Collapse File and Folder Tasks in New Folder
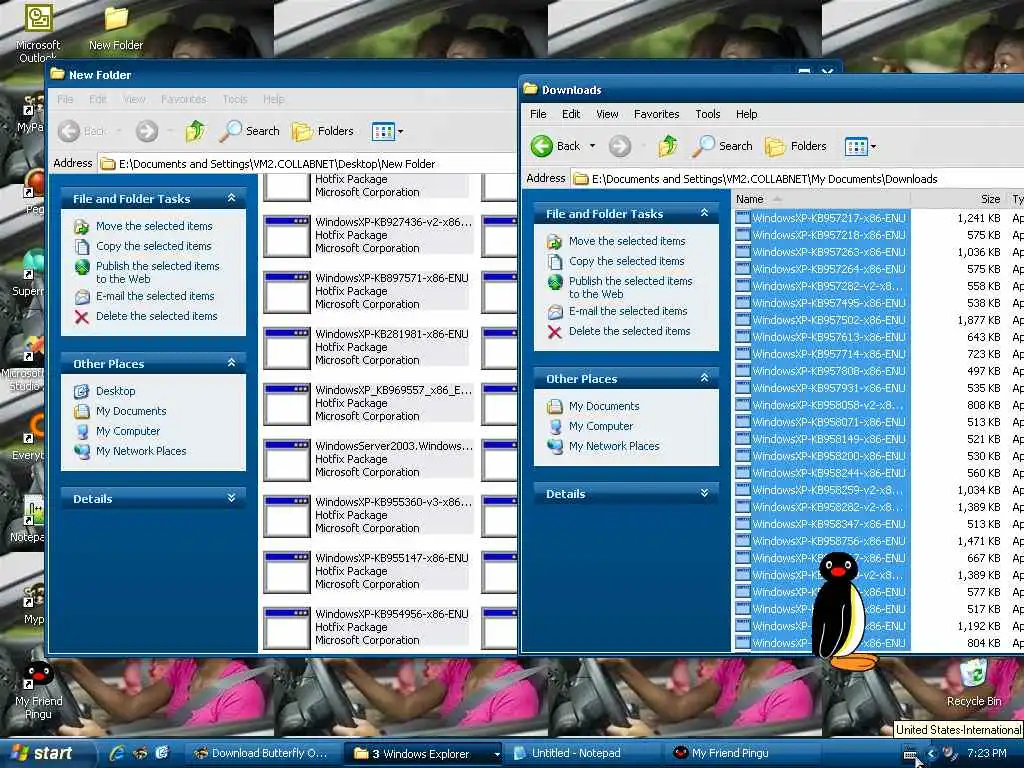 coord(231,198)
